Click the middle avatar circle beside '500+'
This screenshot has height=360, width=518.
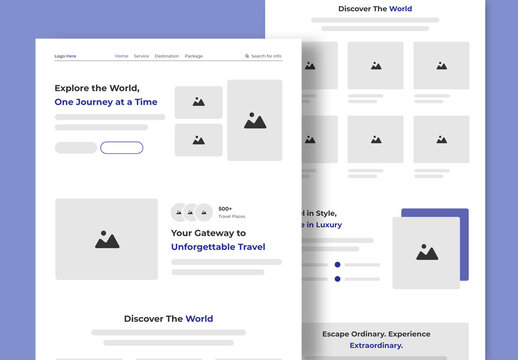tap(190, 212)
